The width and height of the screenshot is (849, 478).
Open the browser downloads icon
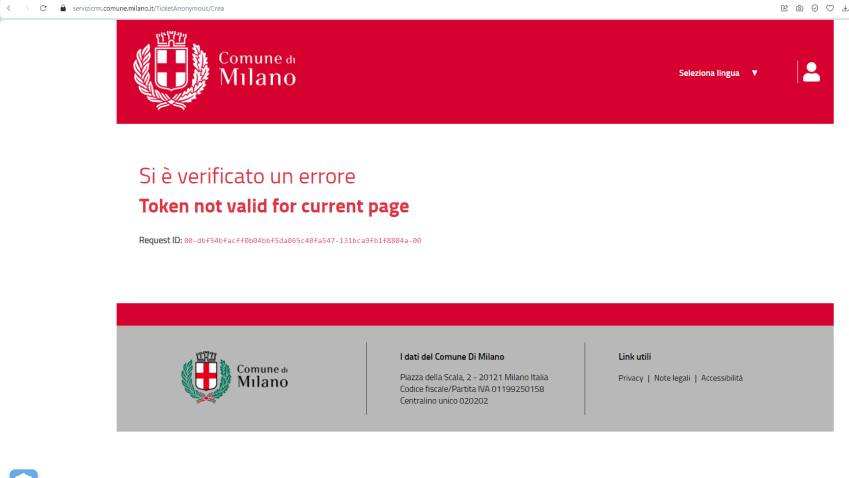tap(843, 8)
